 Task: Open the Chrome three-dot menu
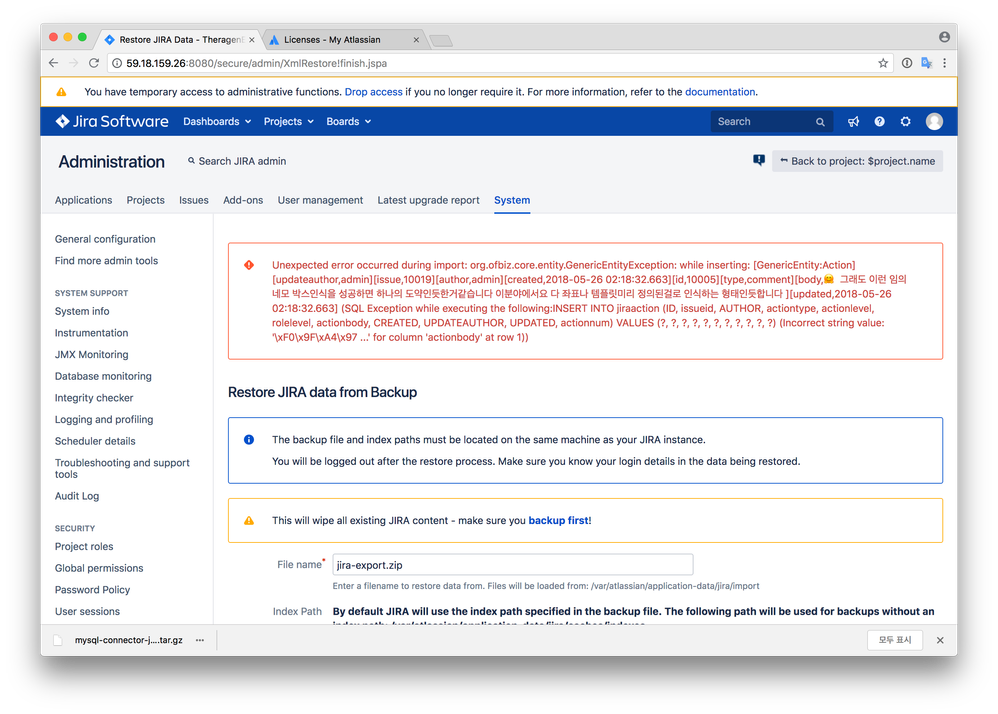tap(945, 63)
